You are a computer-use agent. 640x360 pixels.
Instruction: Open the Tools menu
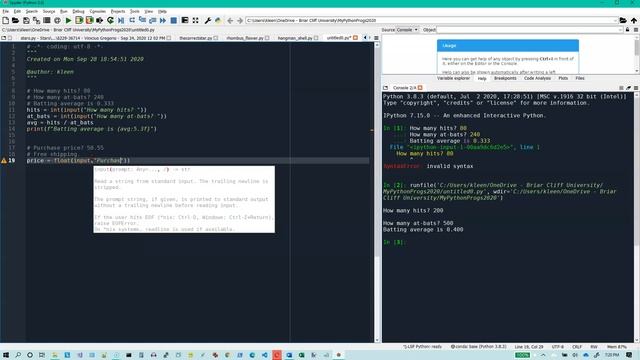[135, 11]
